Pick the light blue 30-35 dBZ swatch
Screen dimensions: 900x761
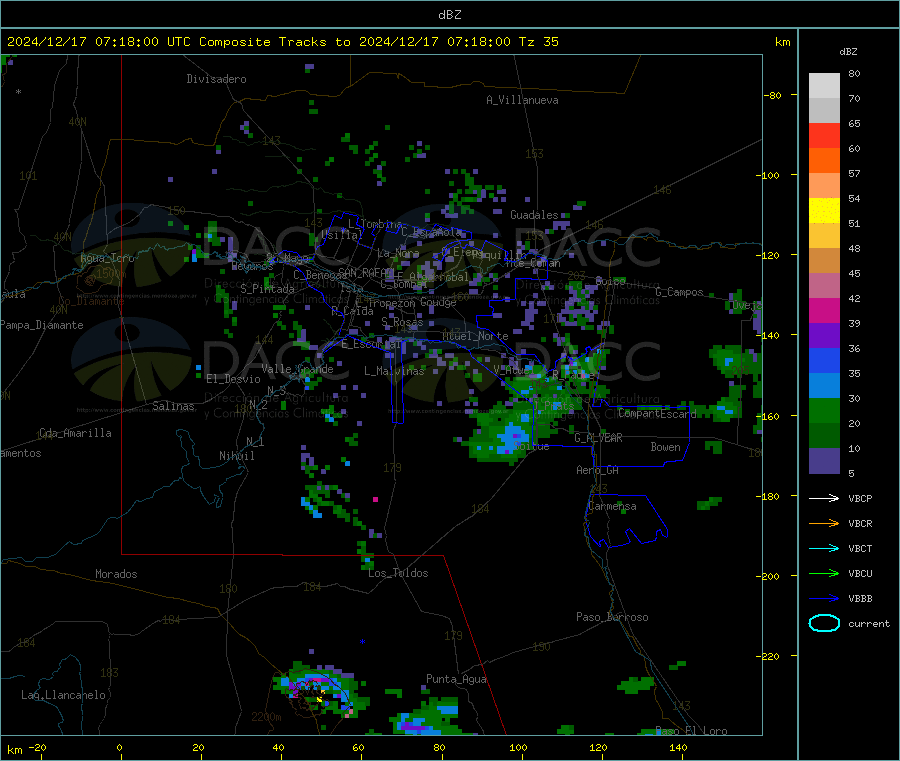(x=824, y=386)
